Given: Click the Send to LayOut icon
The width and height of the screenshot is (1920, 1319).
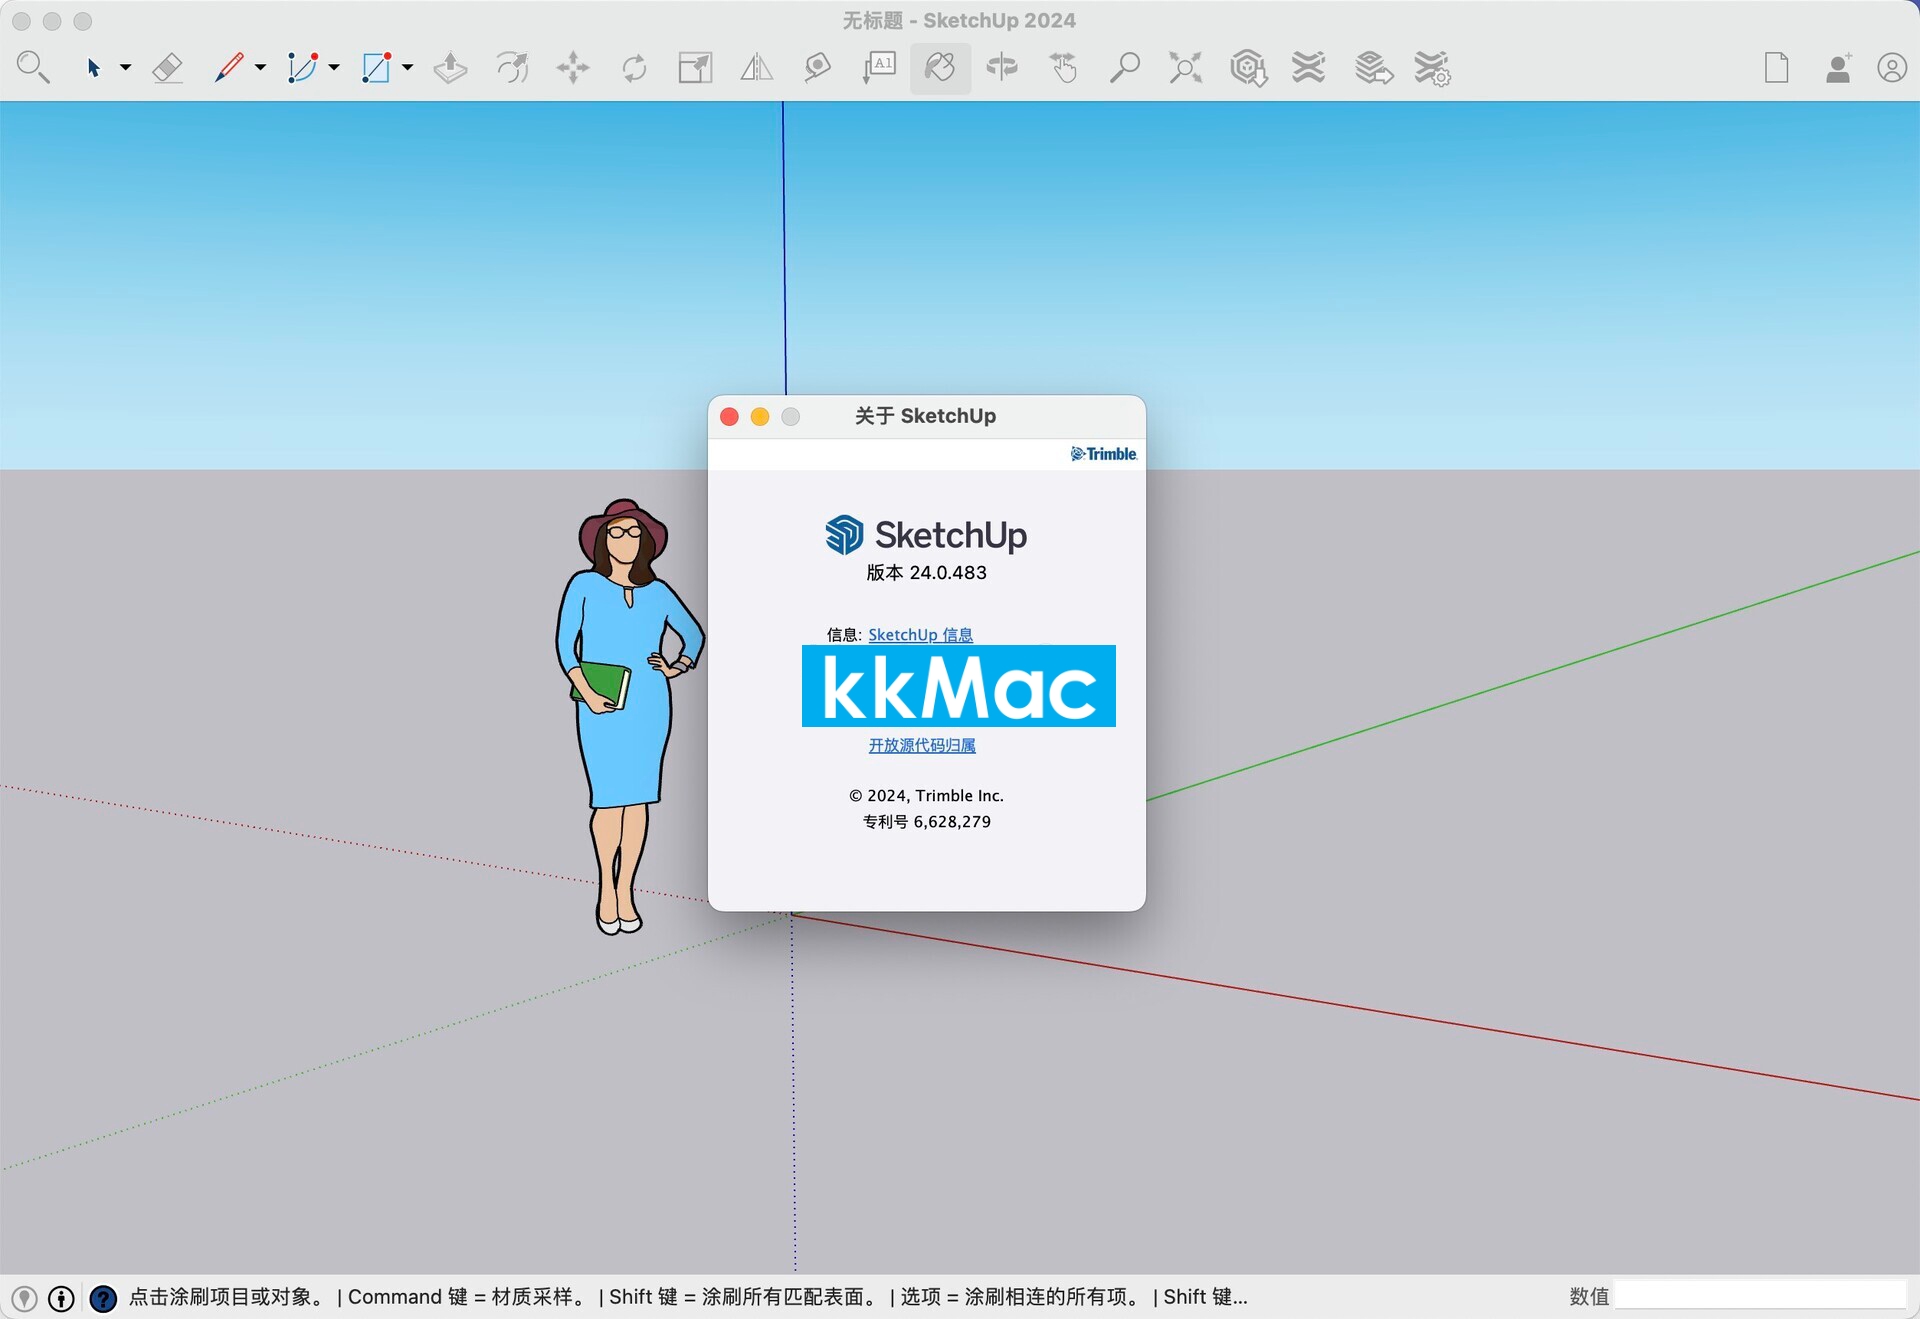Looking at the screenshot, I should [x=1373, y=68].
